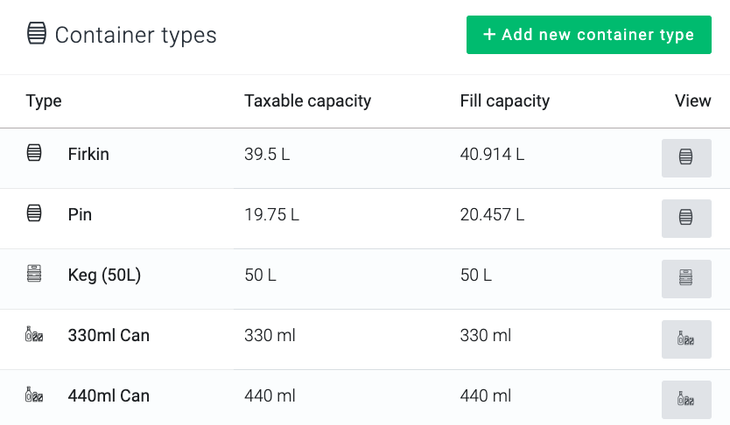
Task: Open the 440ml Can view button
Action: 686,399
